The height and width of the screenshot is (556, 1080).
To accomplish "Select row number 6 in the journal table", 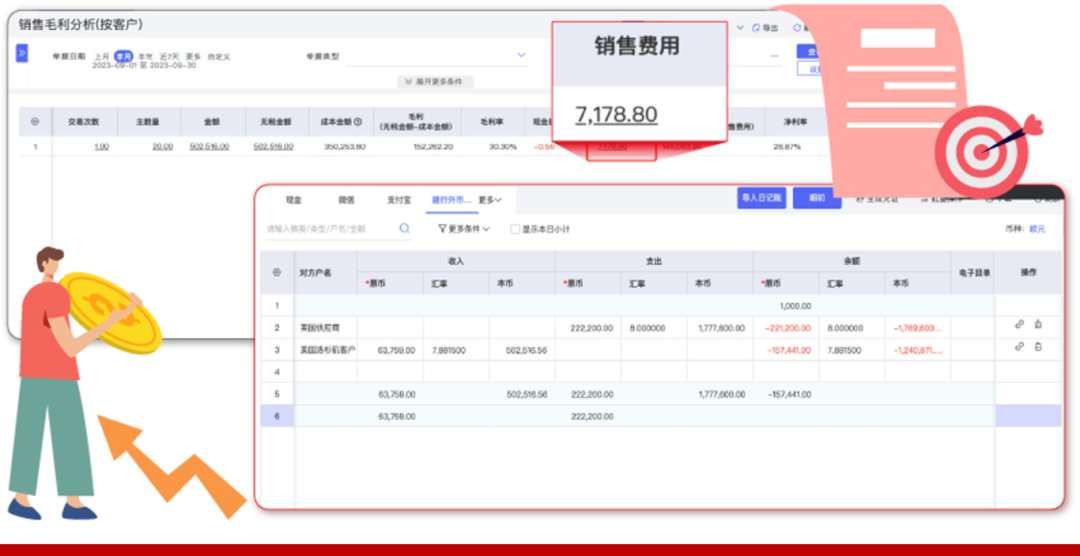I will click(x=277, y=416).
